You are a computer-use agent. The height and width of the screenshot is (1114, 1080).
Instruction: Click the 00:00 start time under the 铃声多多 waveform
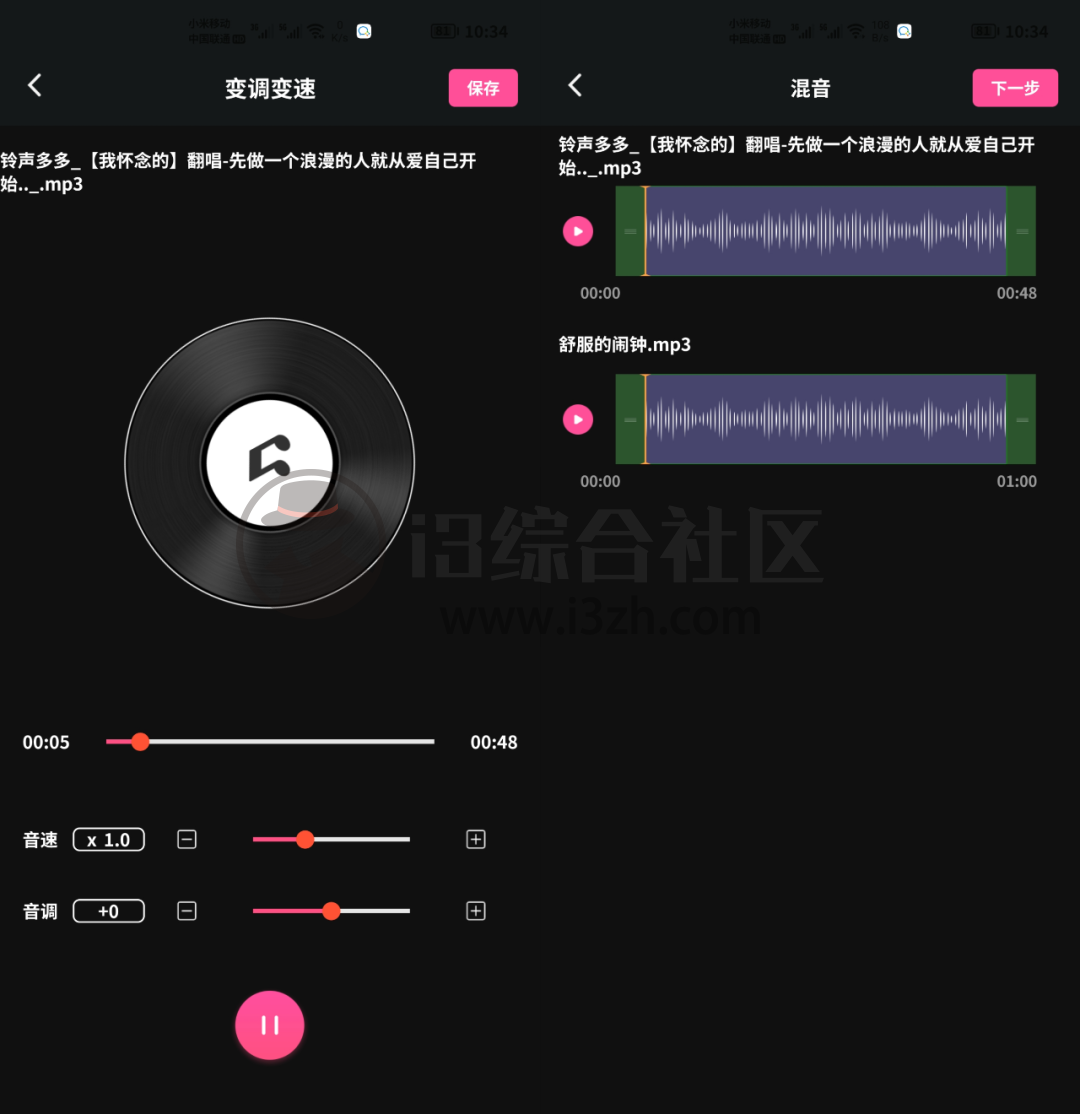pos(600,293)
